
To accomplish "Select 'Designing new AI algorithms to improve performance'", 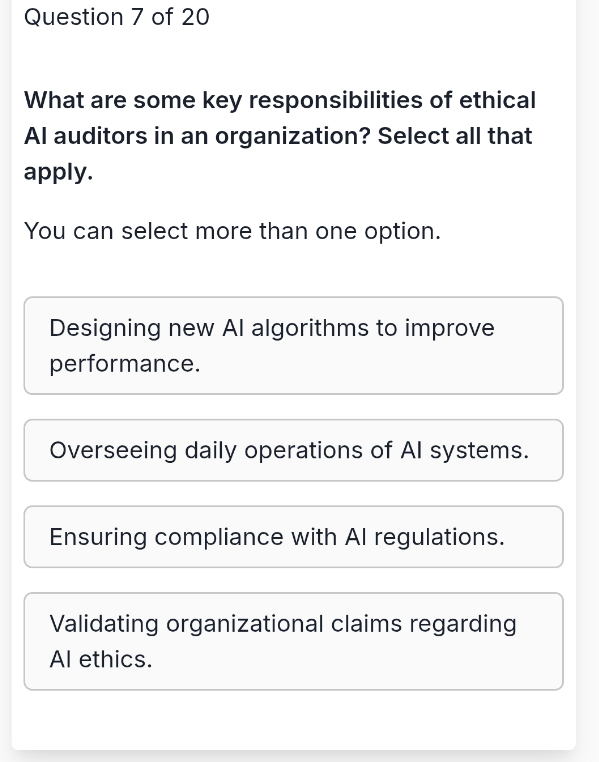I will pyautogui.click(x=293, y=346).
